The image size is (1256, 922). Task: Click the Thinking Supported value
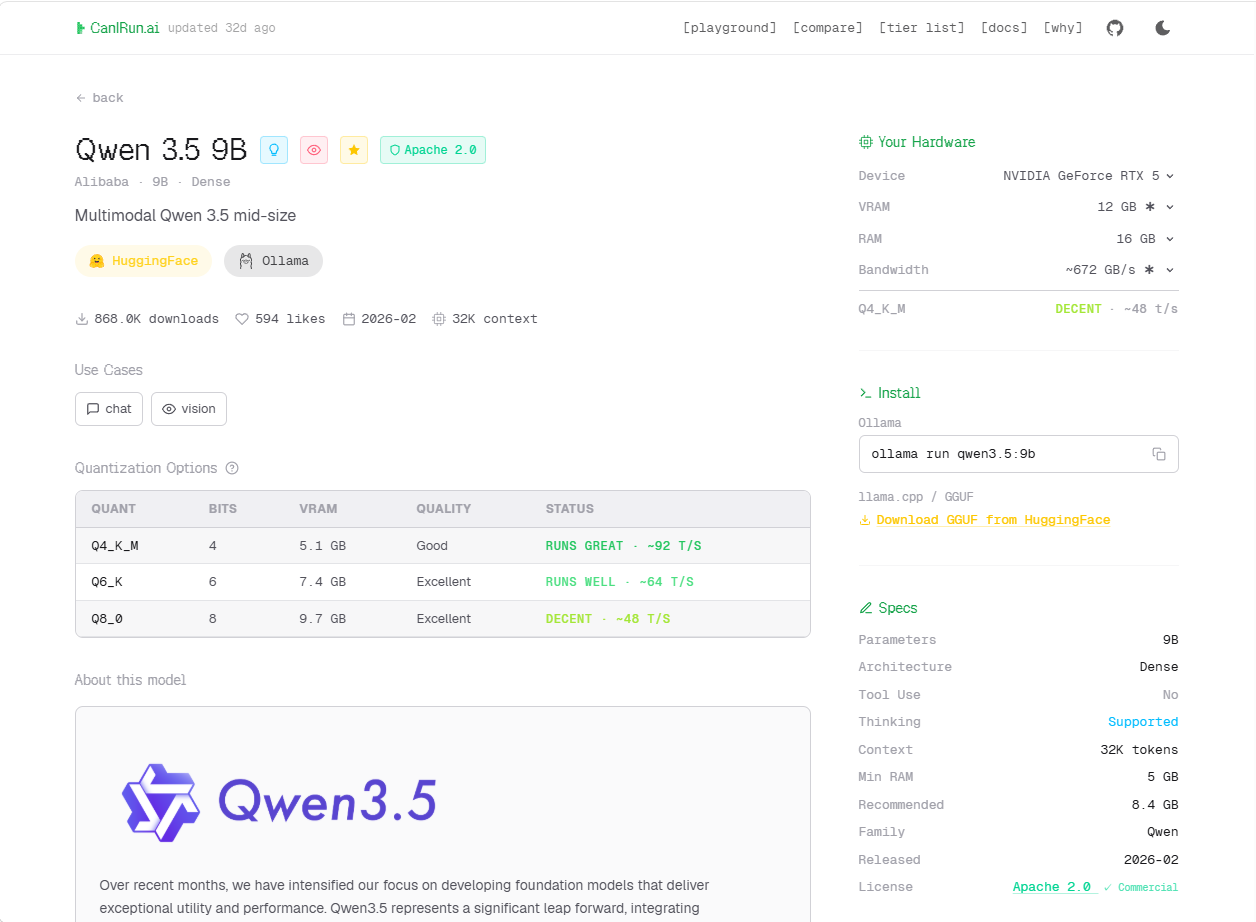[1143, 722]
